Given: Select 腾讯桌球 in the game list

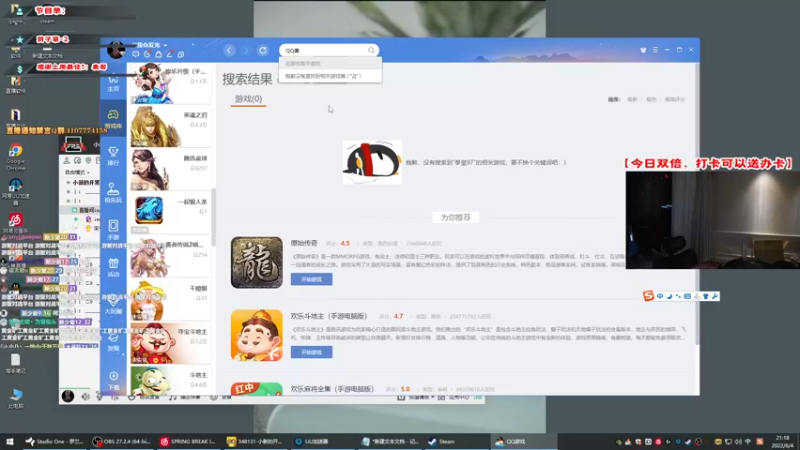Looking at the screenshot, I should click(170, 170).
